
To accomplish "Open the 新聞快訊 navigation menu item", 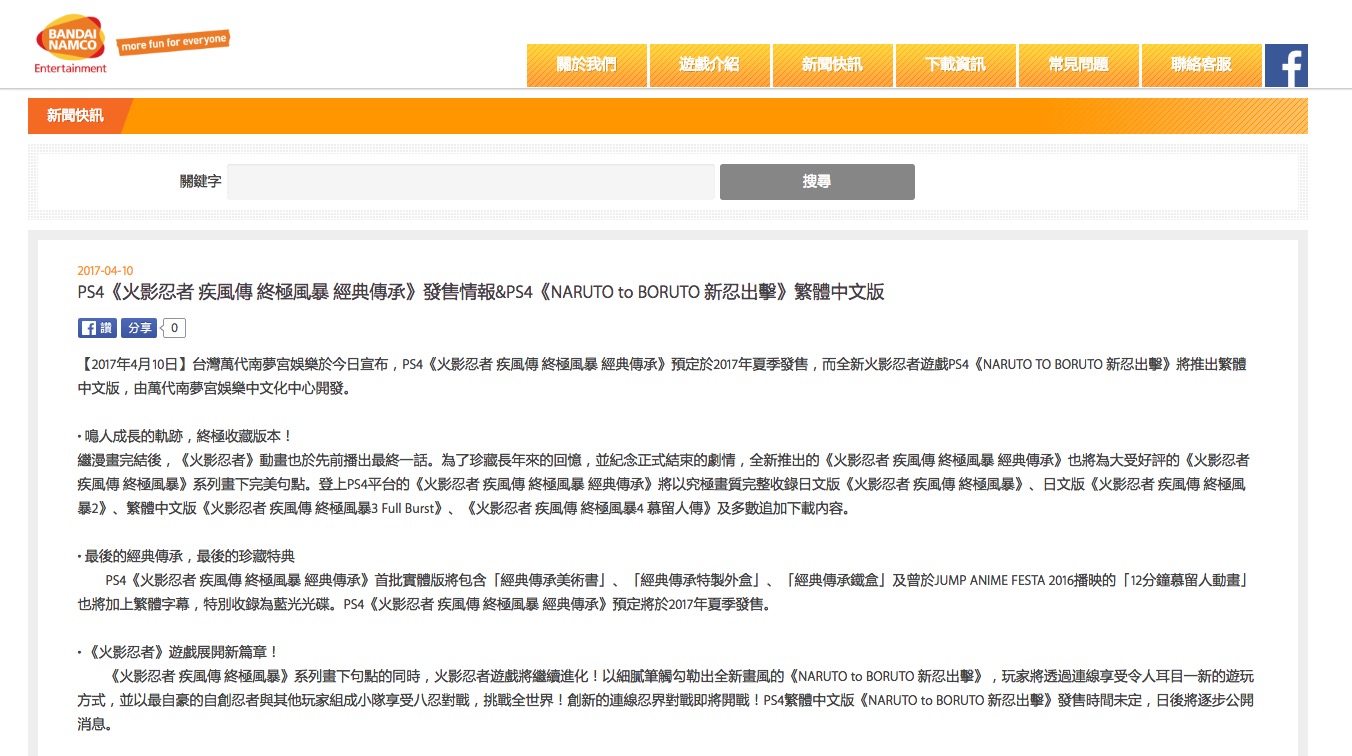I will (832, 65).
